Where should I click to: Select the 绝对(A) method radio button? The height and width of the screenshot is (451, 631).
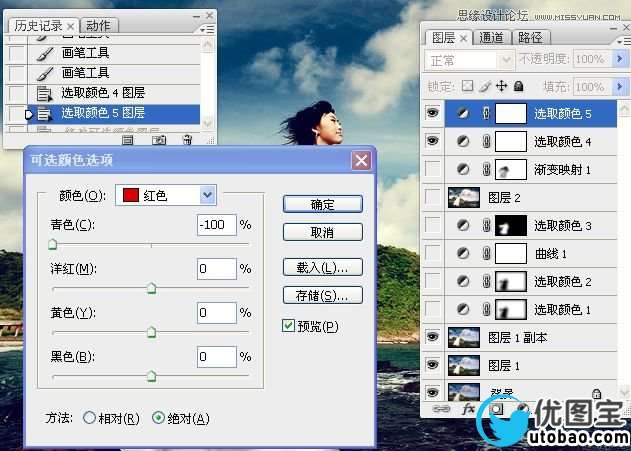(x=159, y=418)
